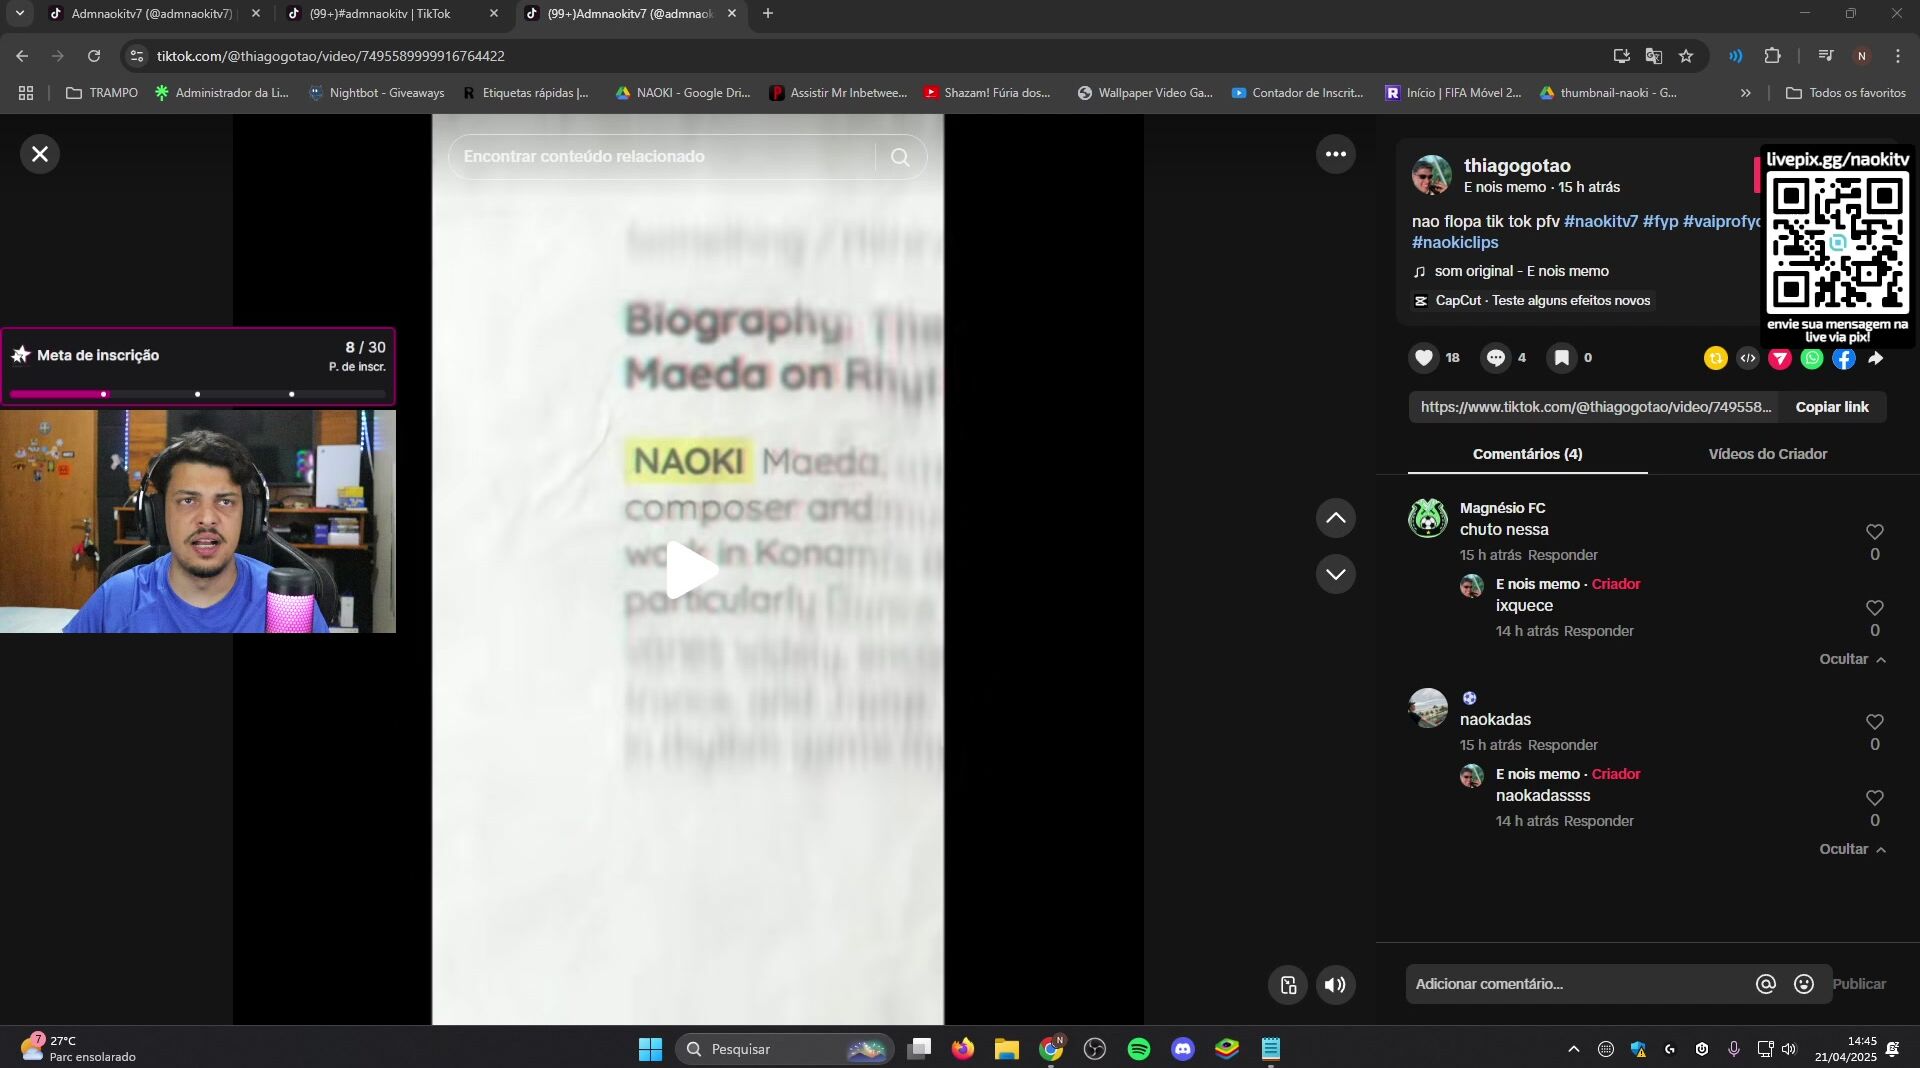Bookmark the video to favorites
Screen dimensions: 1920x1068
1561,358
